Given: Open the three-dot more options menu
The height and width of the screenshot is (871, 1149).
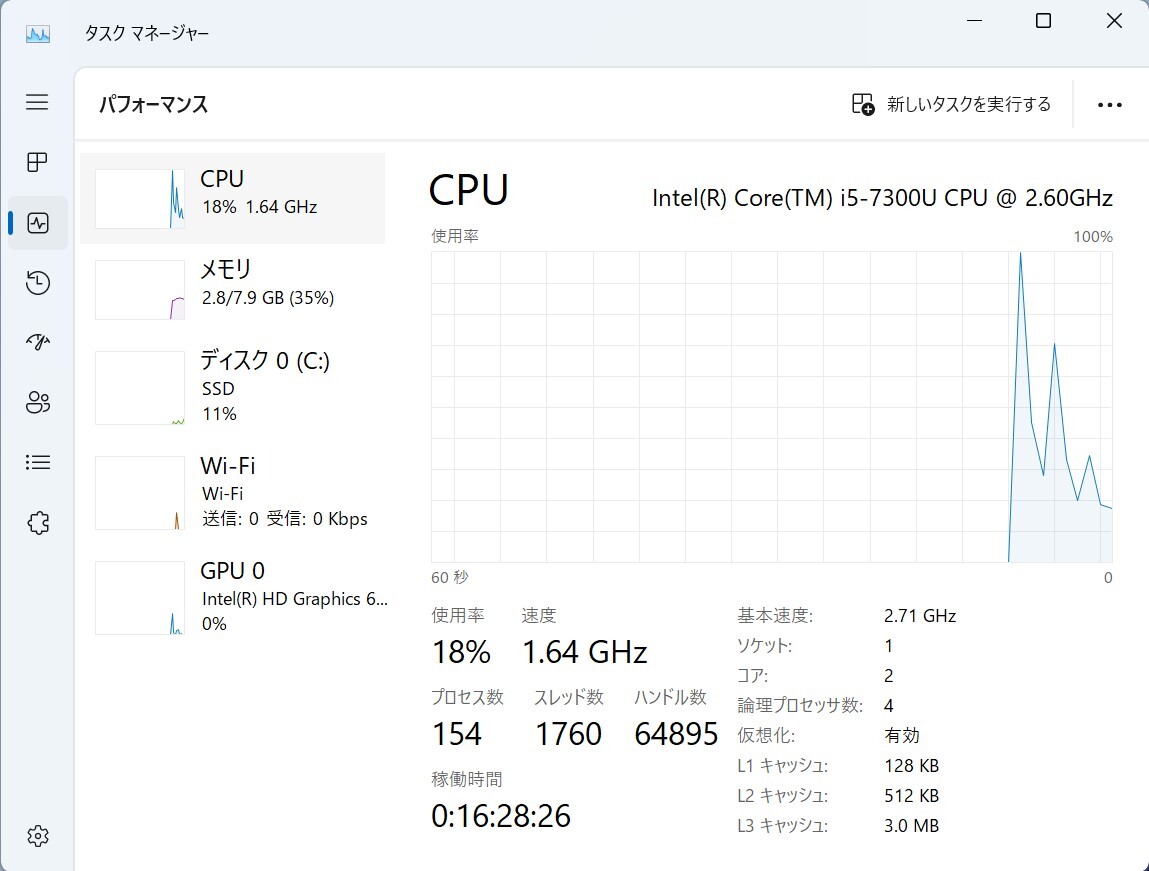Looking at the screenshot, I should coord(1109,105).
